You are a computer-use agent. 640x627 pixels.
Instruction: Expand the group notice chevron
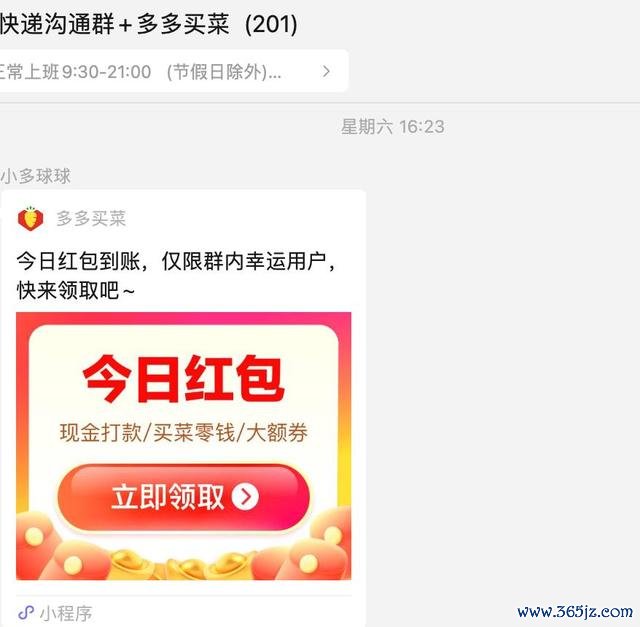[x=326, y=71]
